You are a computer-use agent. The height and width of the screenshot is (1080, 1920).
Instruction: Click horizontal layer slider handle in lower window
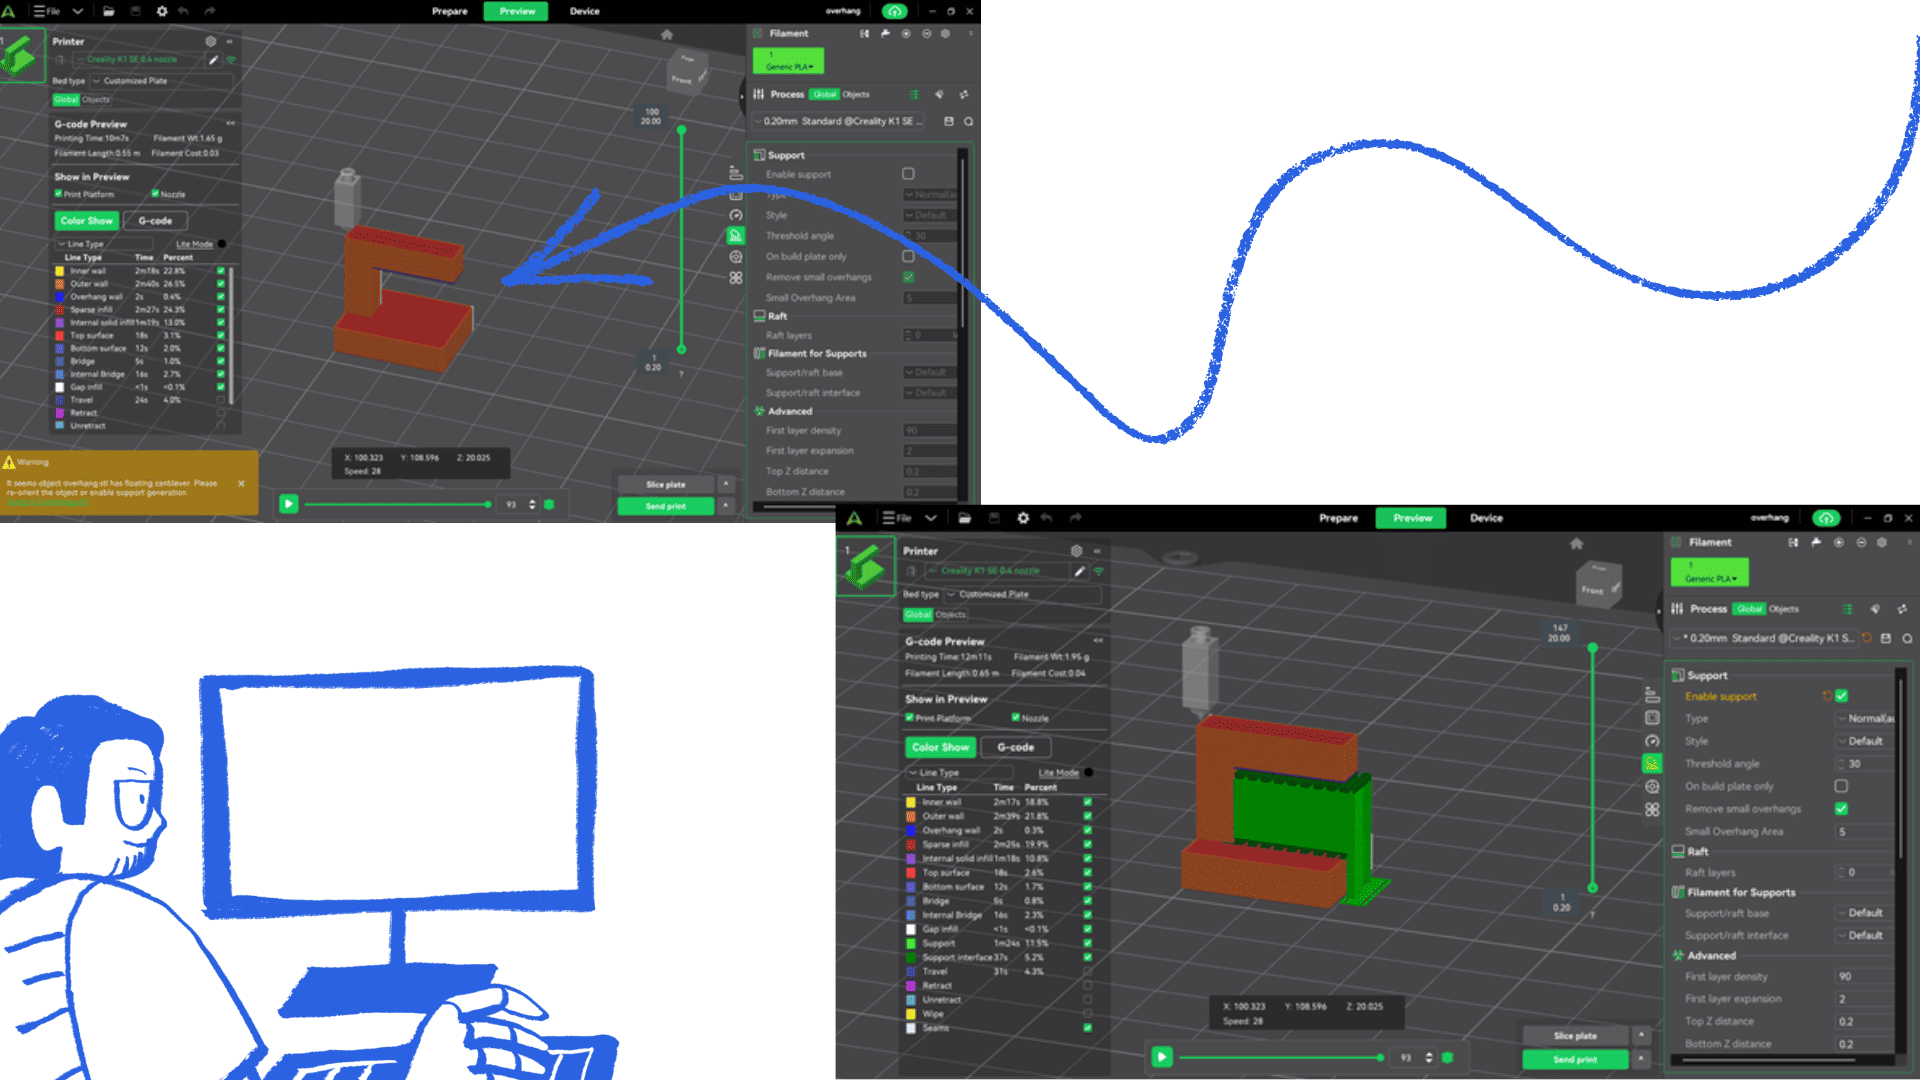pos(1380,1057)
